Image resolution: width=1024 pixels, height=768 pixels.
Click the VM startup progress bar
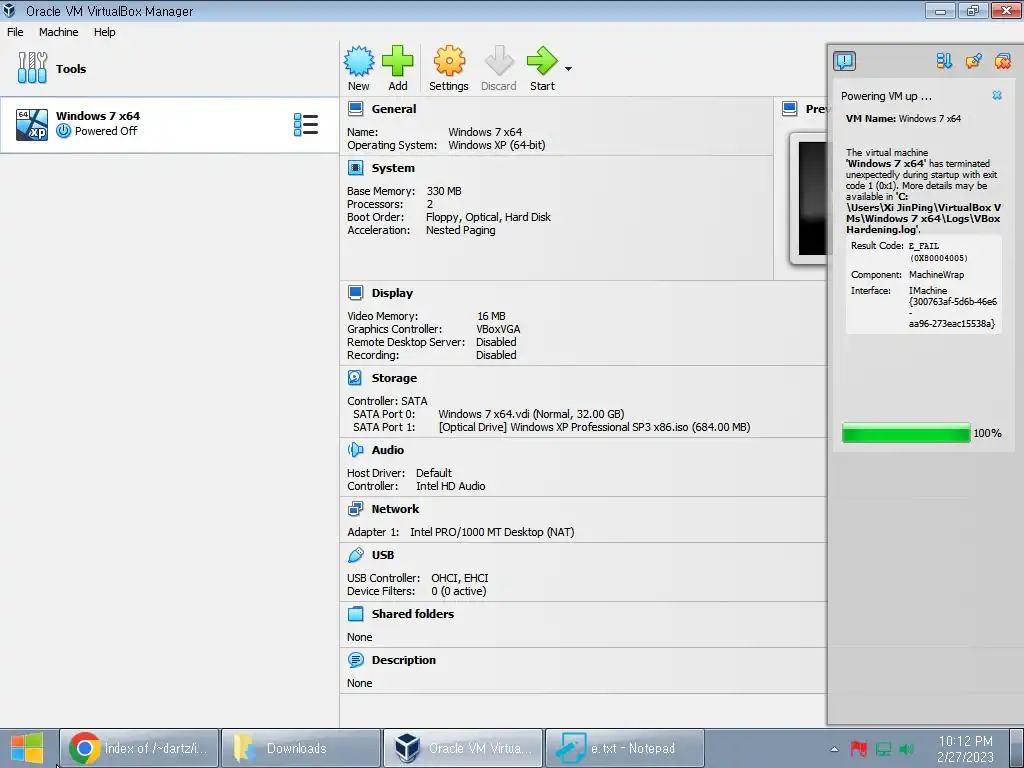(906, 433)
